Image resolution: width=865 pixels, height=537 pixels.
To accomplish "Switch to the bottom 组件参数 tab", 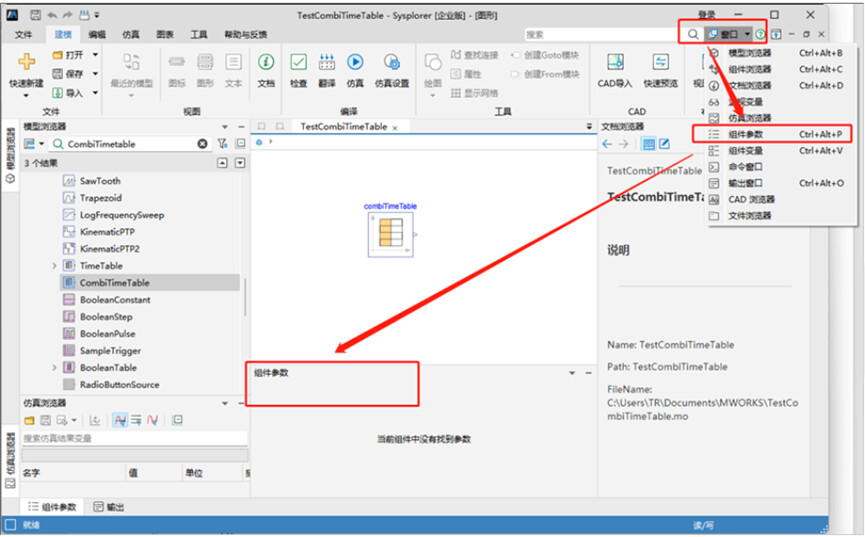I will (52, 507).
